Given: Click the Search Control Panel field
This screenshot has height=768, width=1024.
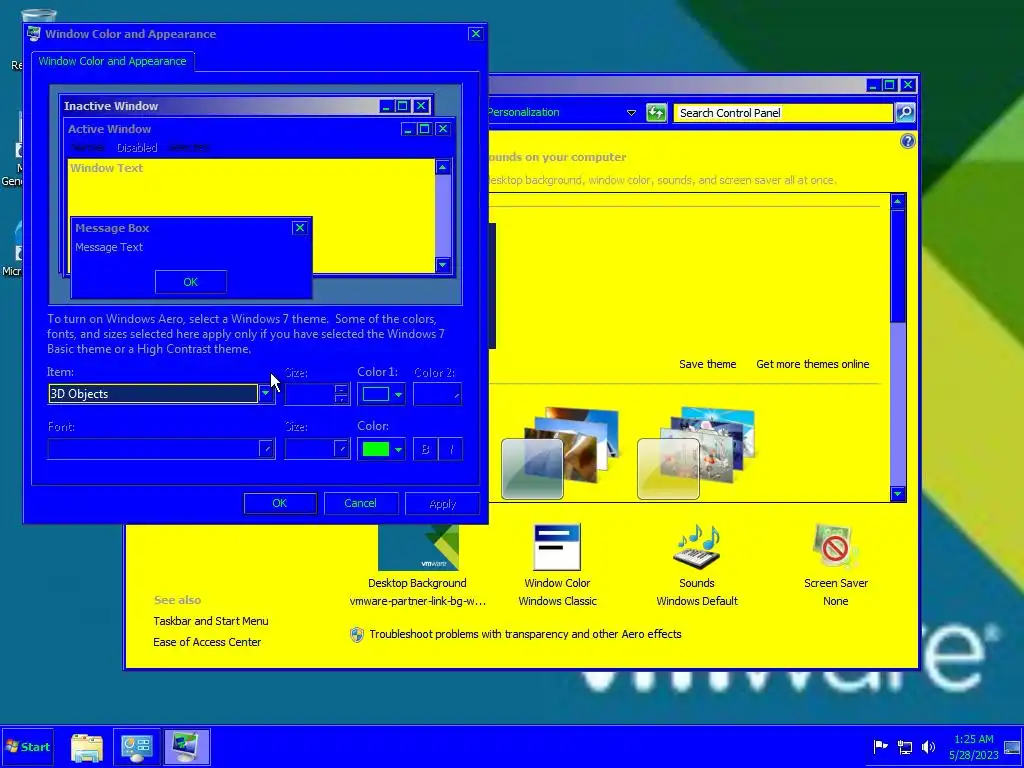Looking at the screenshot, I should pos(782,112).
